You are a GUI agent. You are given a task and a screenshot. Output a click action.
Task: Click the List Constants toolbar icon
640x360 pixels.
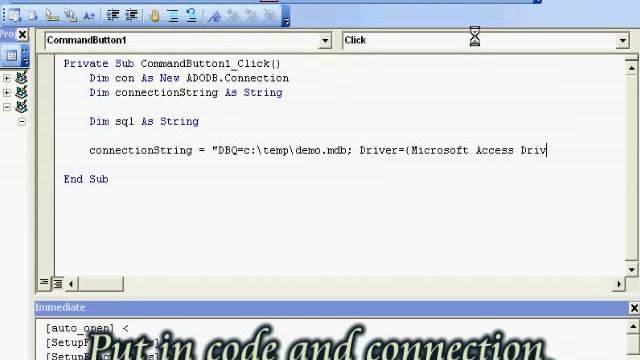coord(33,16)
